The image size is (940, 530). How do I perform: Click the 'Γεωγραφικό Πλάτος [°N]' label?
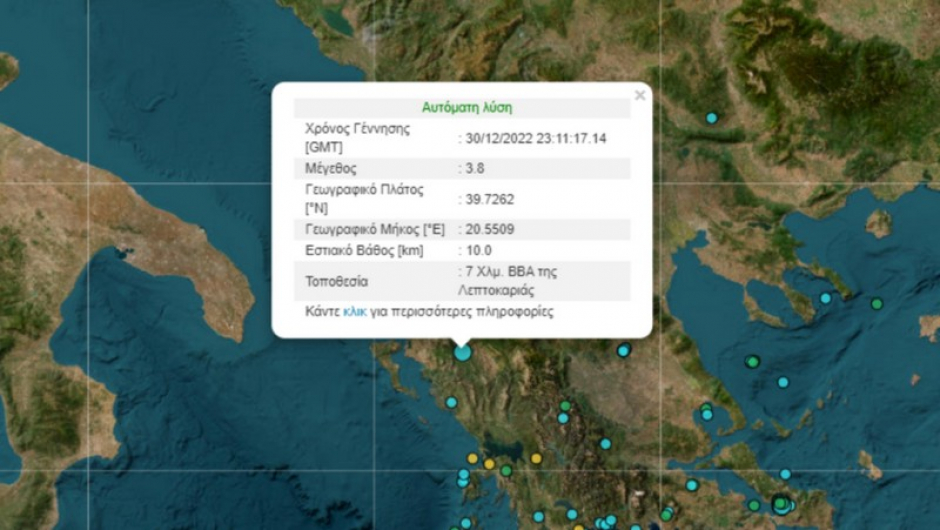coord(364,199)
